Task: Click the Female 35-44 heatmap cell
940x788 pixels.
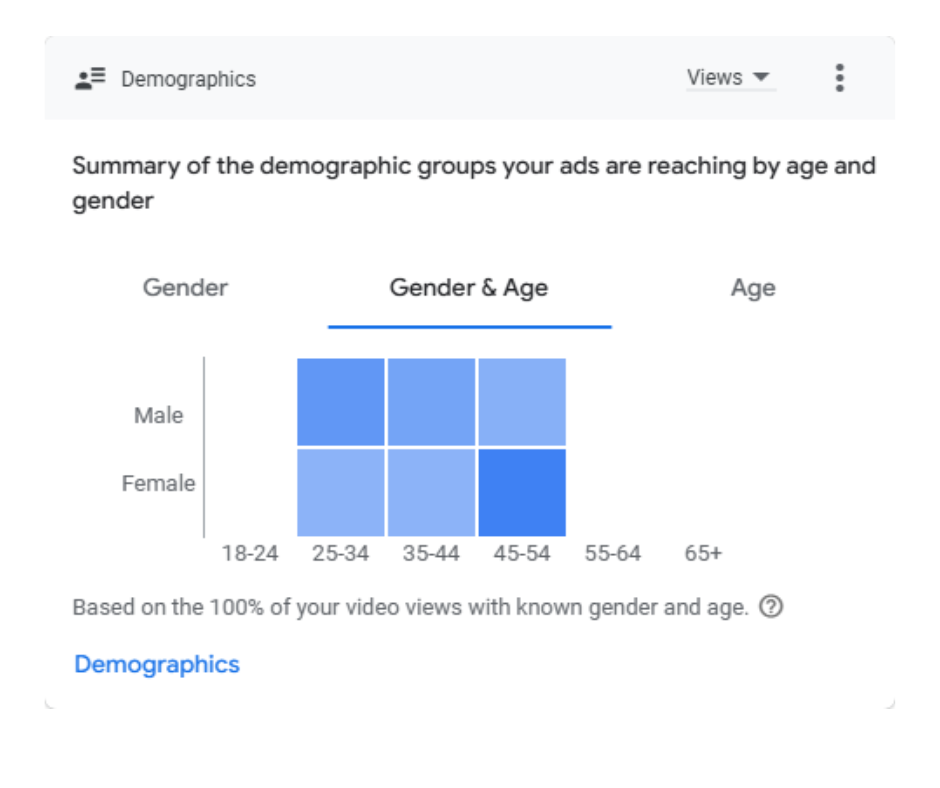Action: tap(431, 492)
